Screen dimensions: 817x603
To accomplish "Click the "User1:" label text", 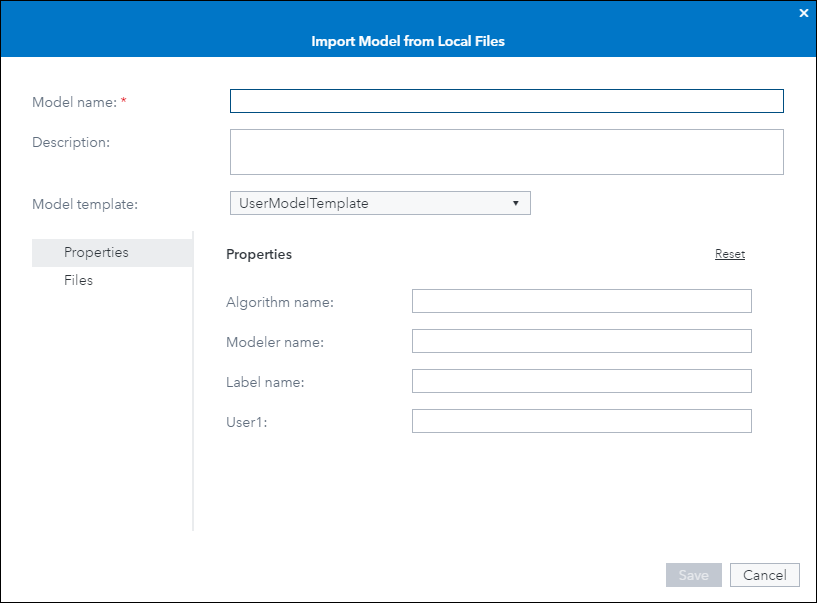I will click(246, 422).
